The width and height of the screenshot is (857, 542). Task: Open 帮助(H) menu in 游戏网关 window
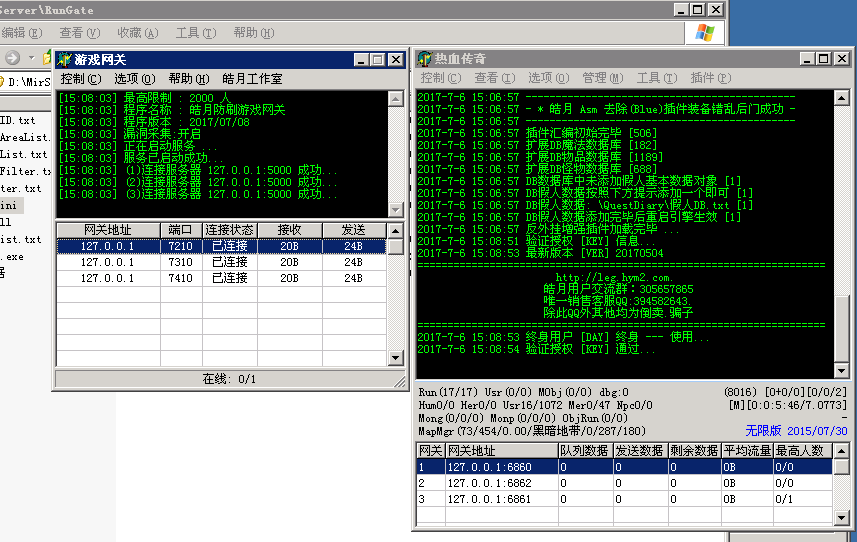[x=189, y=79]
